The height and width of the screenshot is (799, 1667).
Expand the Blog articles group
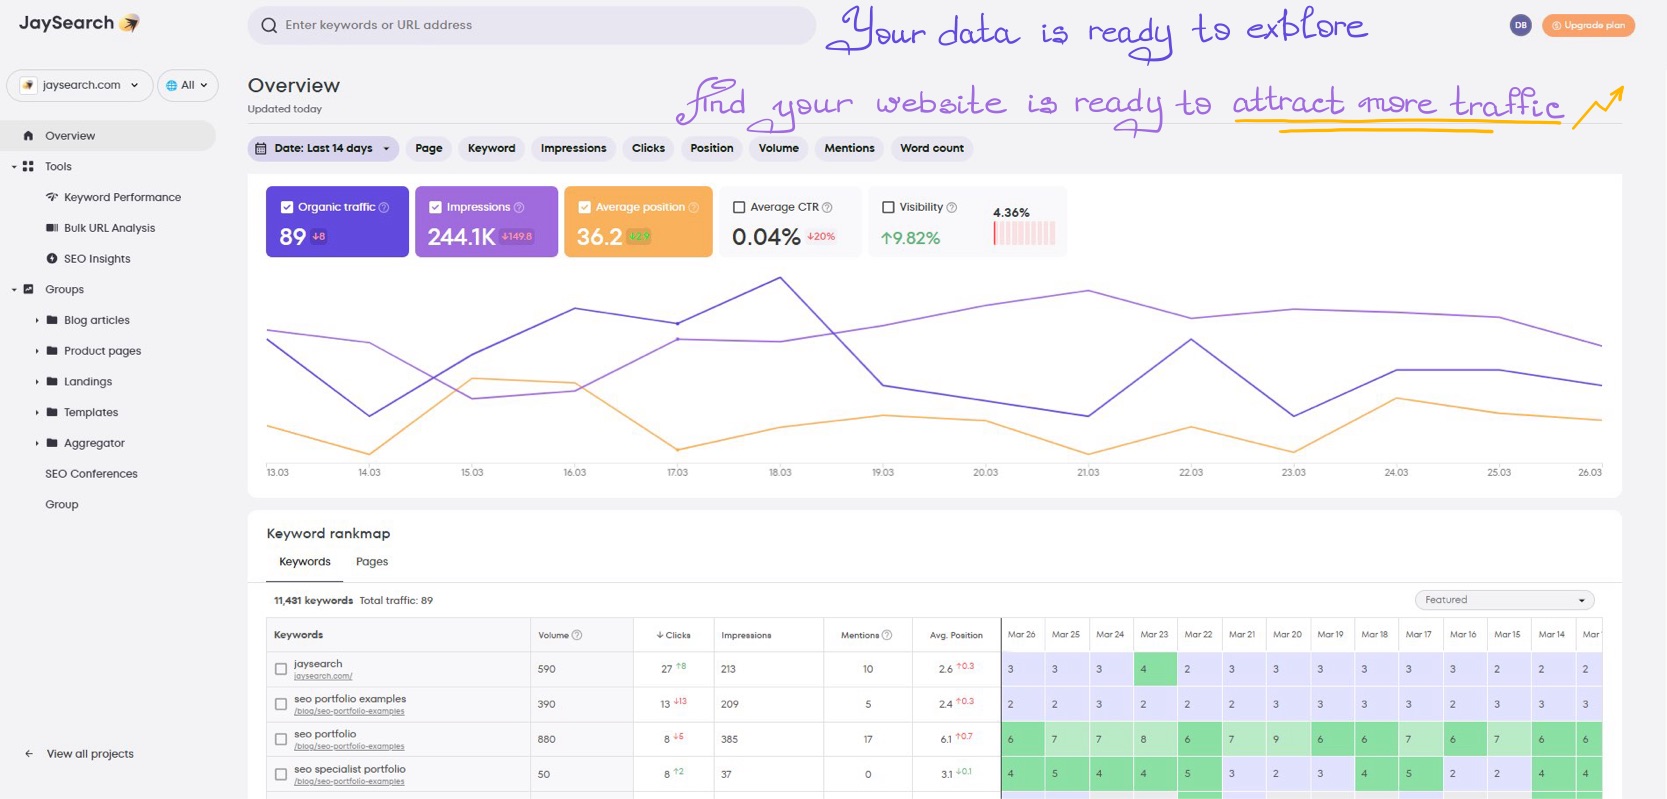37,320
